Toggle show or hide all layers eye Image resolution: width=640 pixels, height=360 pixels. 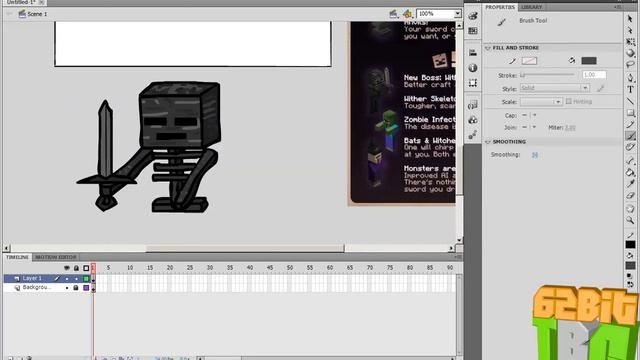pyautogui.click(x=67, y=268)
